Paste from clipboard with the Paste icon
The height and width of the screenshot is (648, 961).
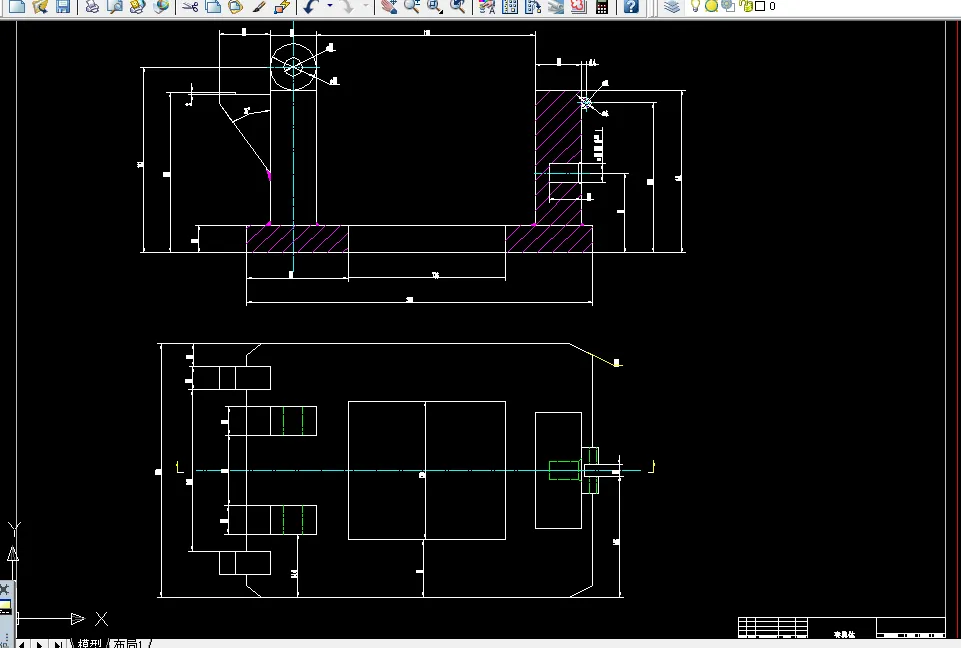click(x=236, y=7)
